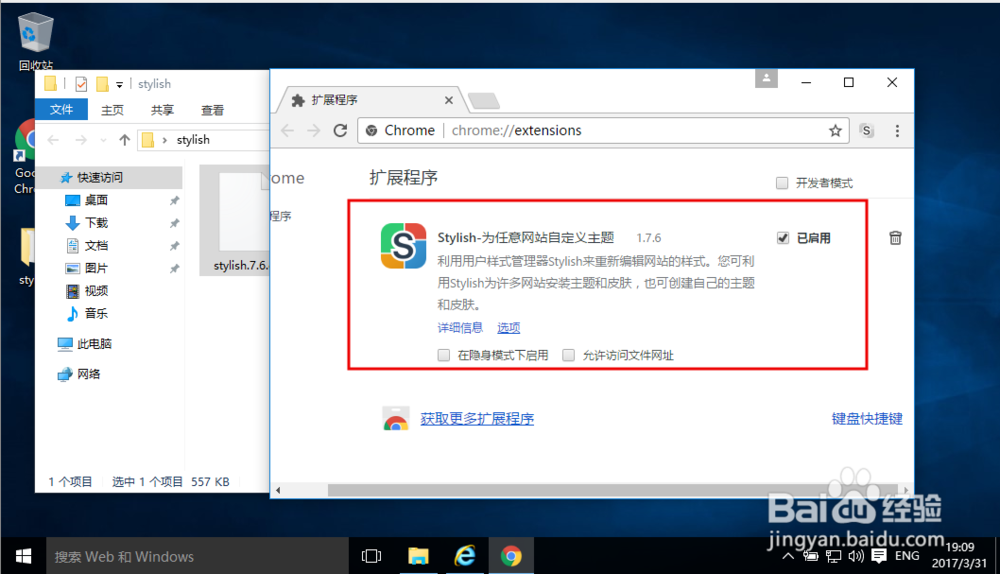Click the ENG input language indicator
Viewport: 1000px width, 574px height.
[907, 556]
